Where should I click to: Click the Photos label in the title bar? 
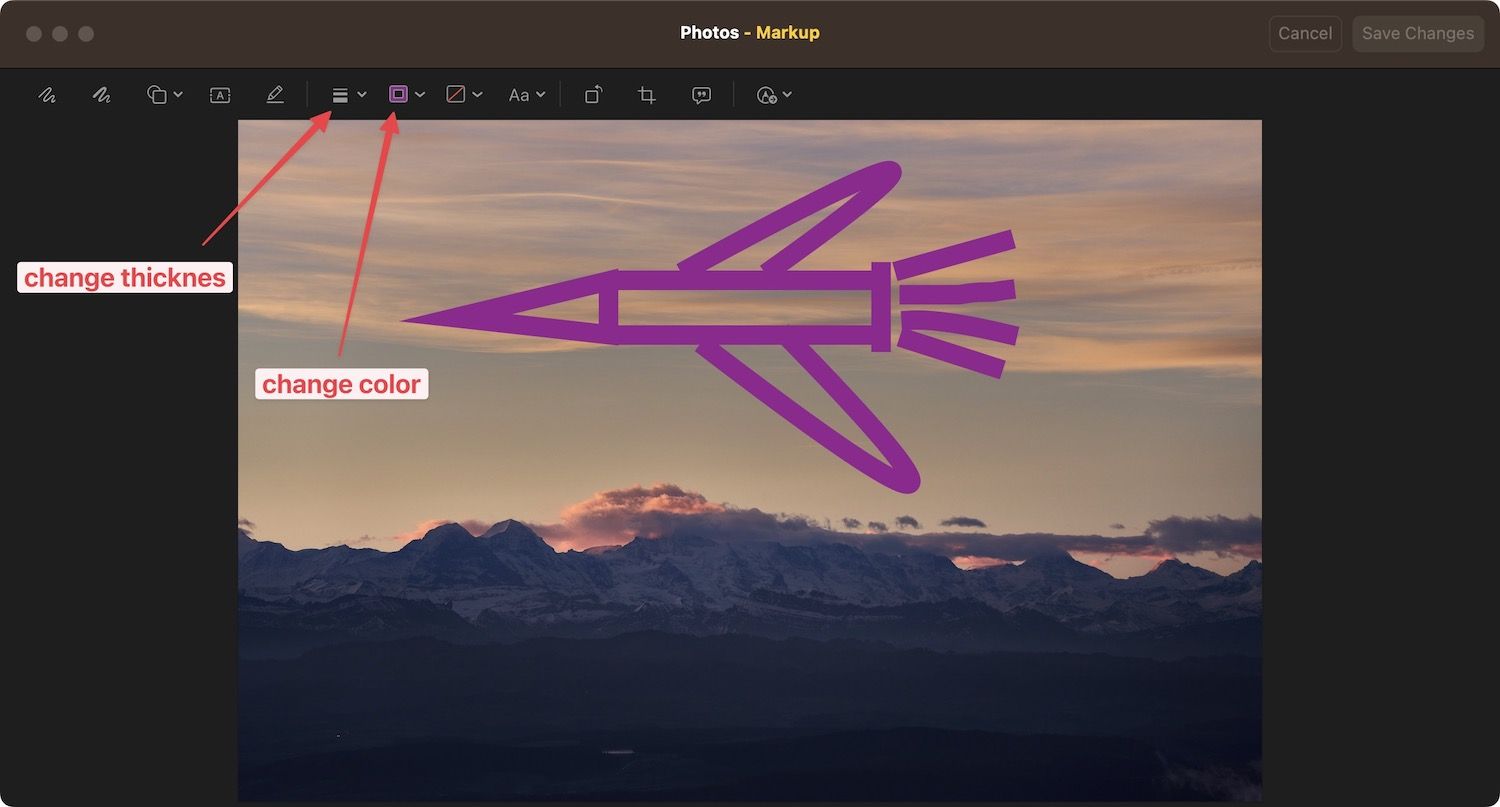pyautogui.click(x=710, y=32)
